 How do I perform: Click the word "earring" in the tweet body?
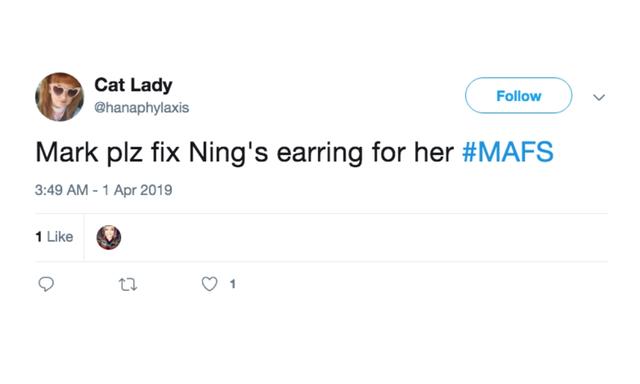coord(320,153)
